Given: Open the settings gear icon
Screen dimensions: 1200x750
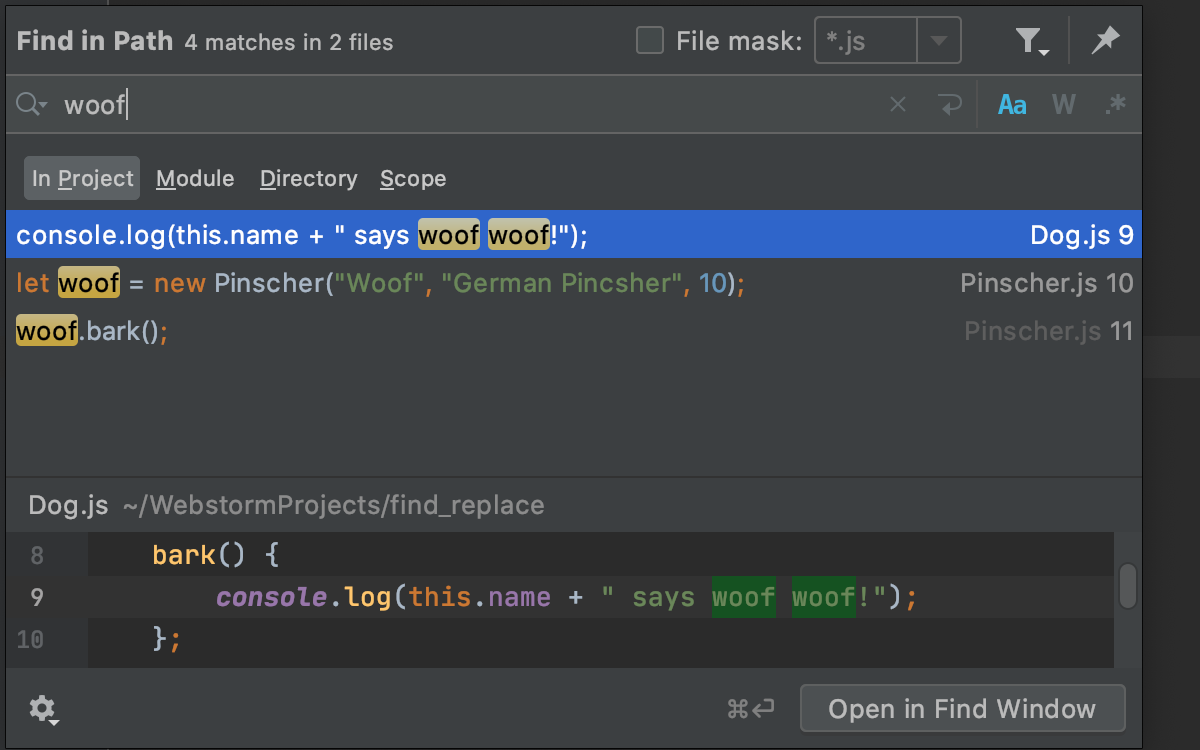Looking at the screenshot, I should click(42, 709).
